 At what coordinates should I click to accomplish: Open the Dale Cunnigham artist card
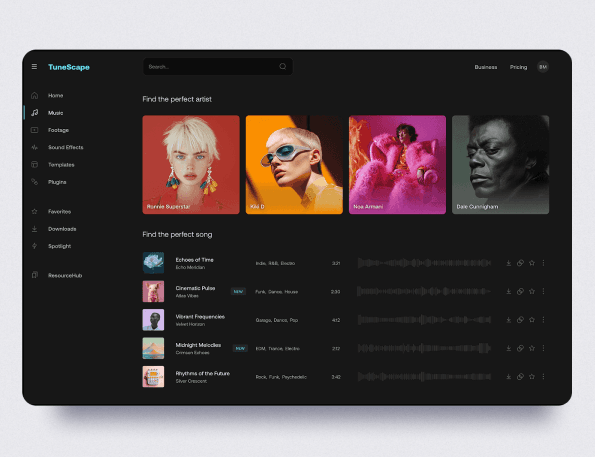pos(501,165)
